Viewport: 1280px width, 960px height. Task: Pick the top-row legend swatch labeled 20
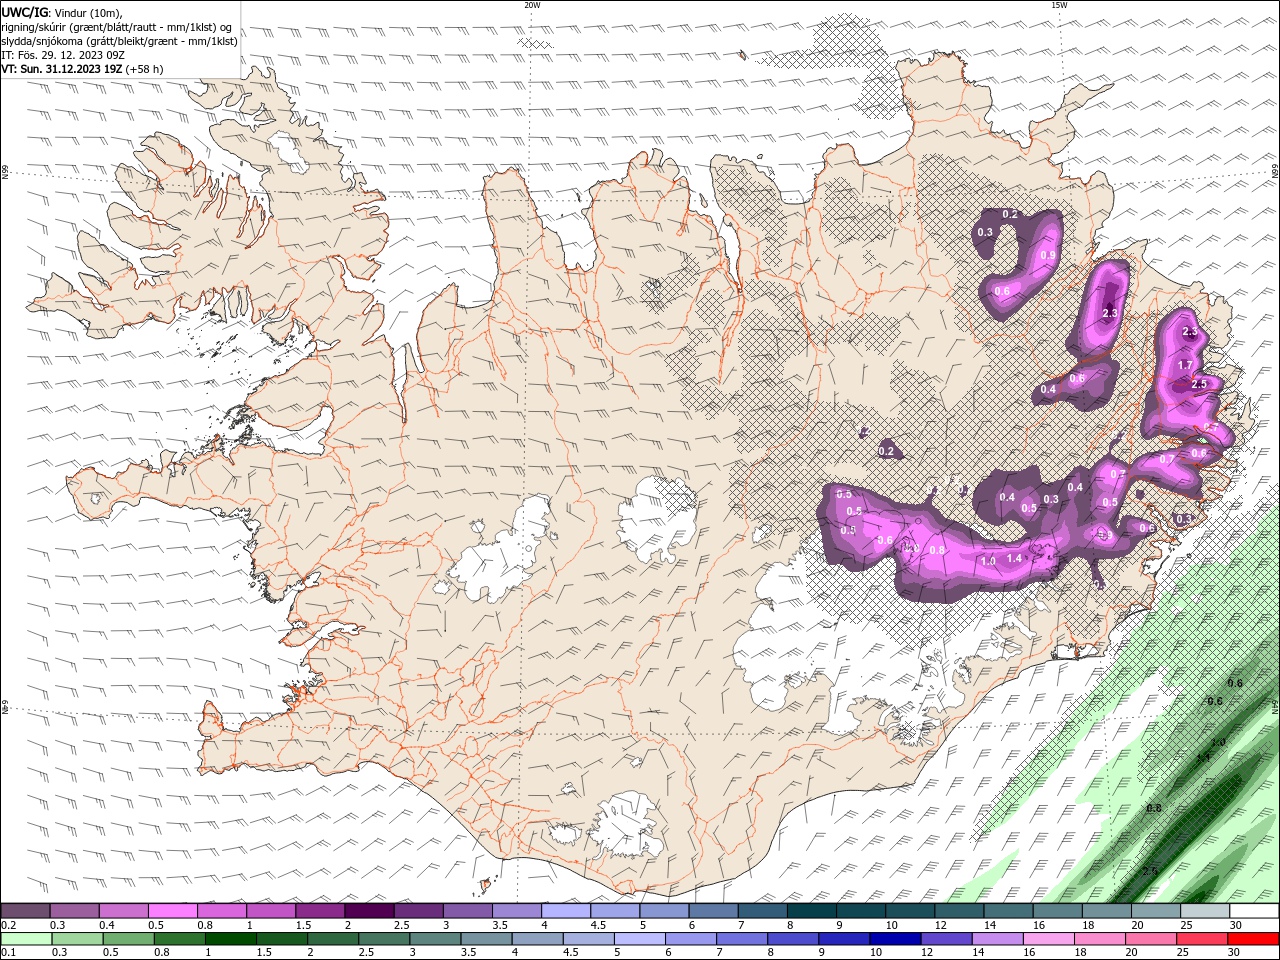coord(1156,911)
